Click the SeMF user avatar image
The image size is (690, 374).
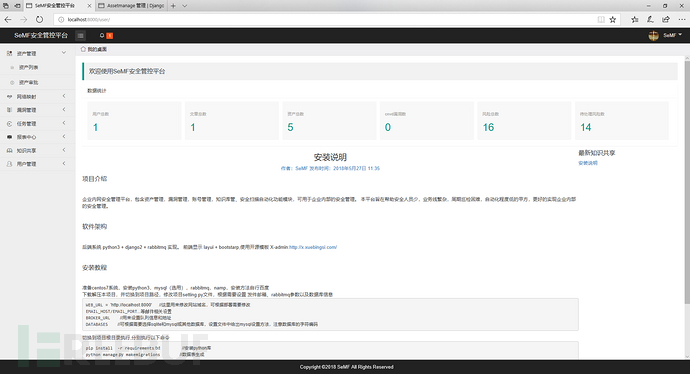(653, 36)
